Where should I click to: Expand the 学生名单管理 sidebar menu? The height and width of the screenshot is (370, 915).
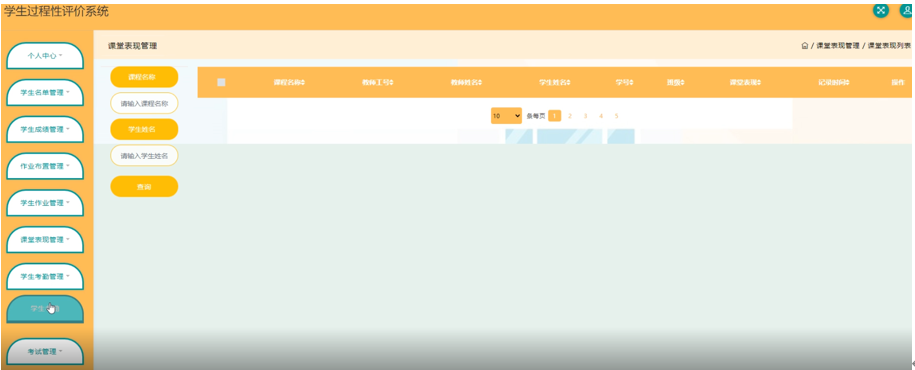pyautogui.click(x=45, y=92)
